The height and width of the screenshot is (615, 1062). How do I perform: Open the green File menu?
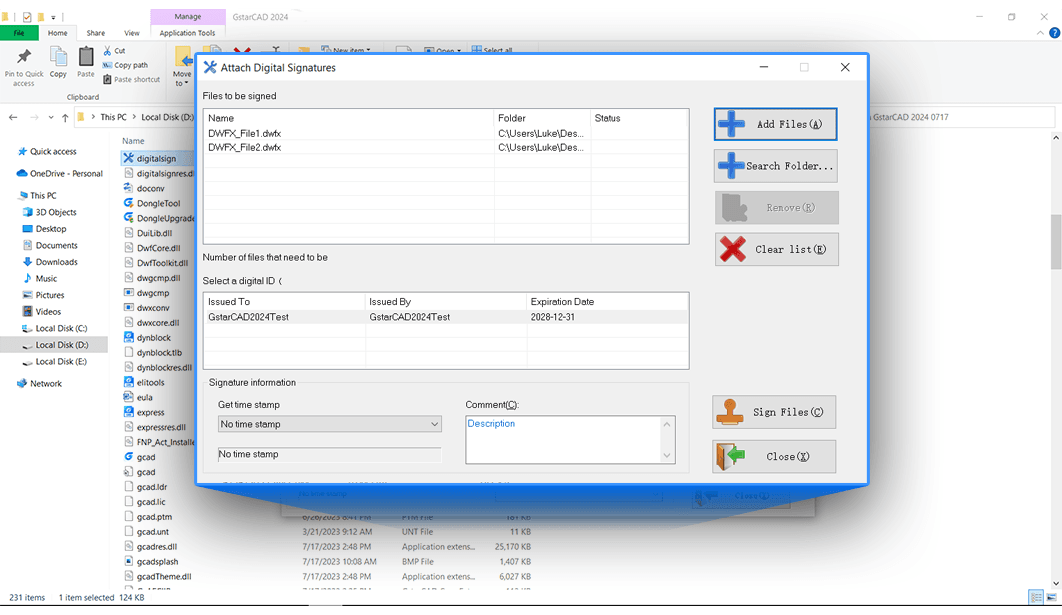coord(19,33)
